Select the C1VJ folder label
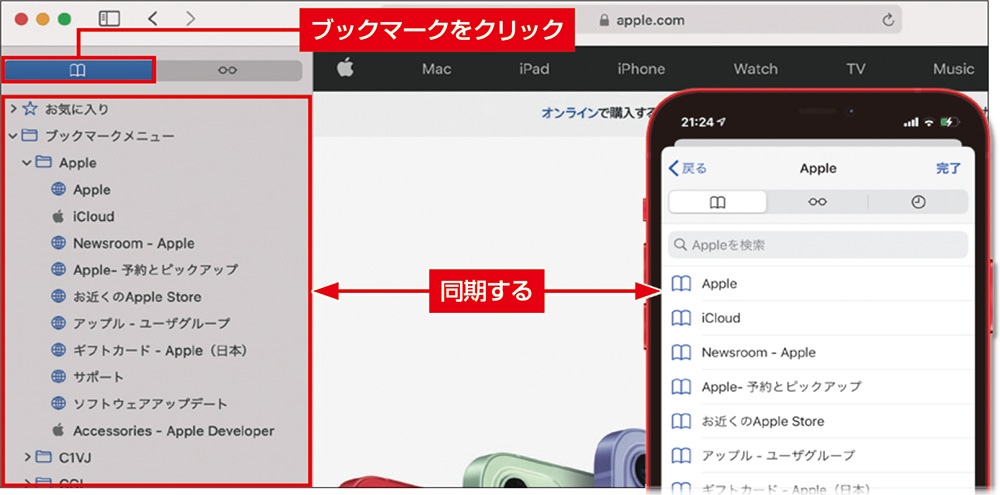Image resolution: width=1000 pixels, height=495 pixels. coord(75,457)
